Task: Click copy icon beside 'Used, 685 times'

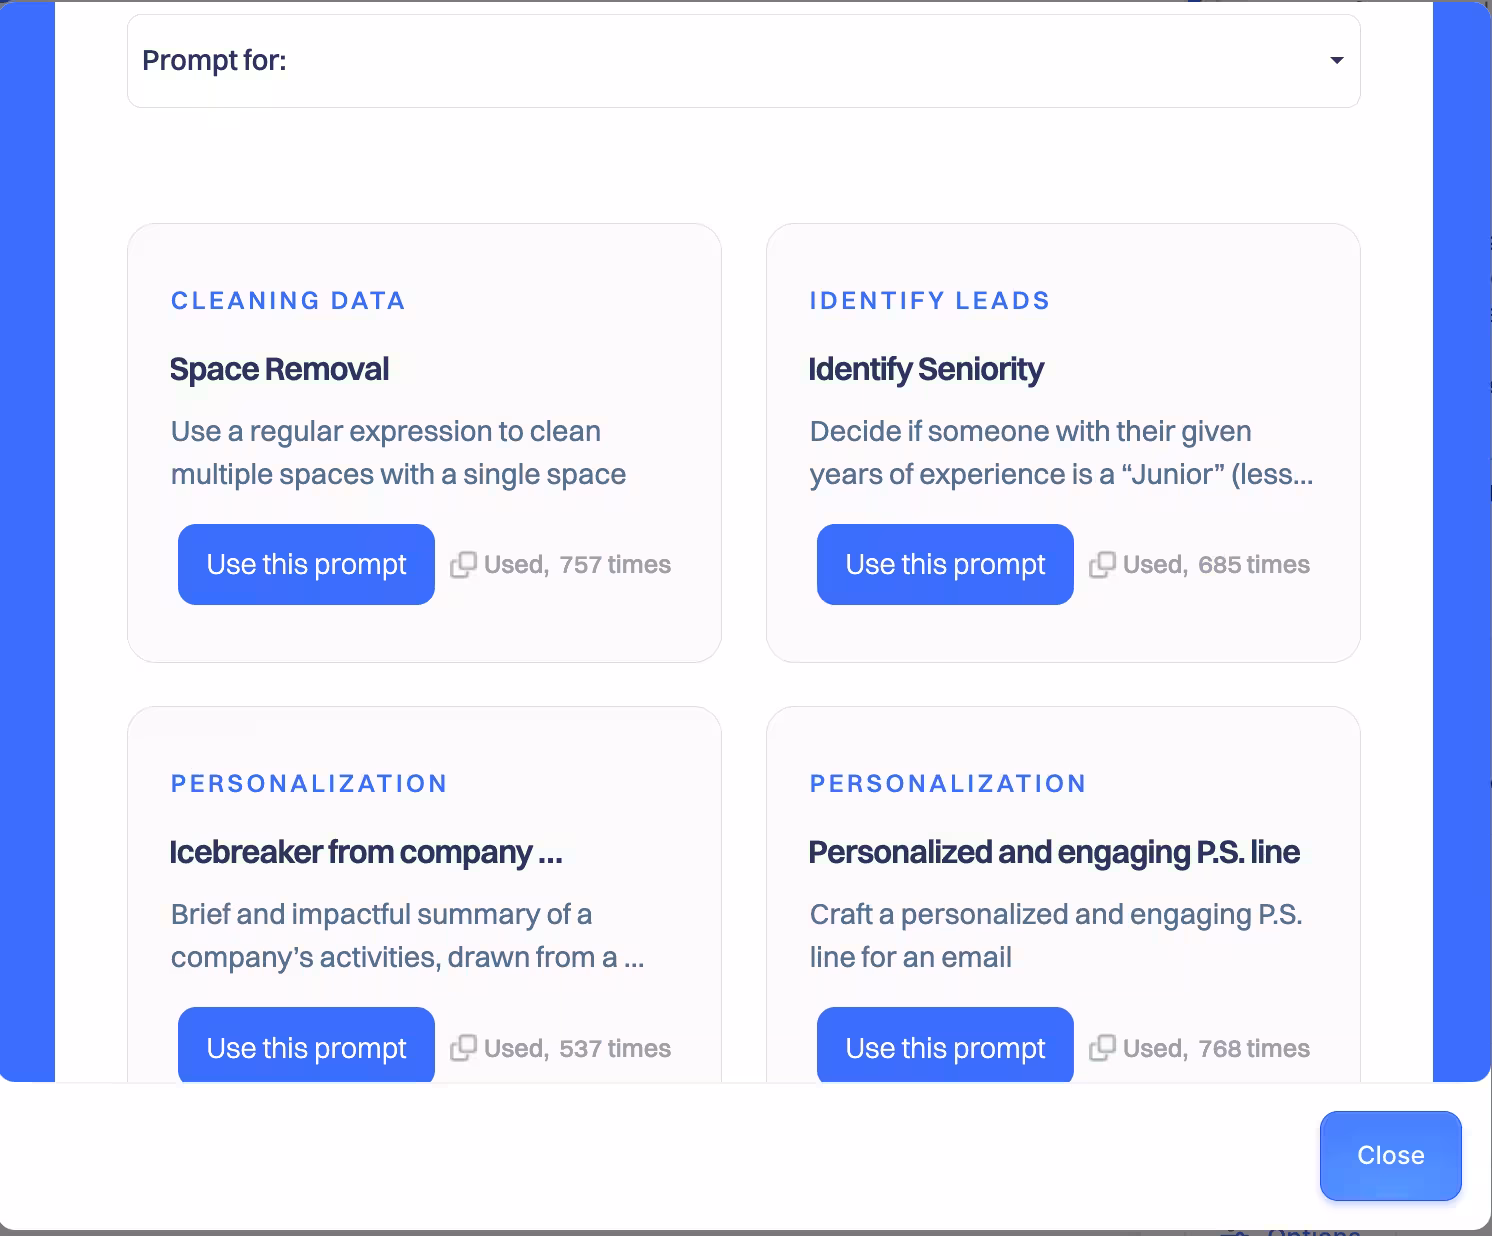Action: (x=1102, y=565)
